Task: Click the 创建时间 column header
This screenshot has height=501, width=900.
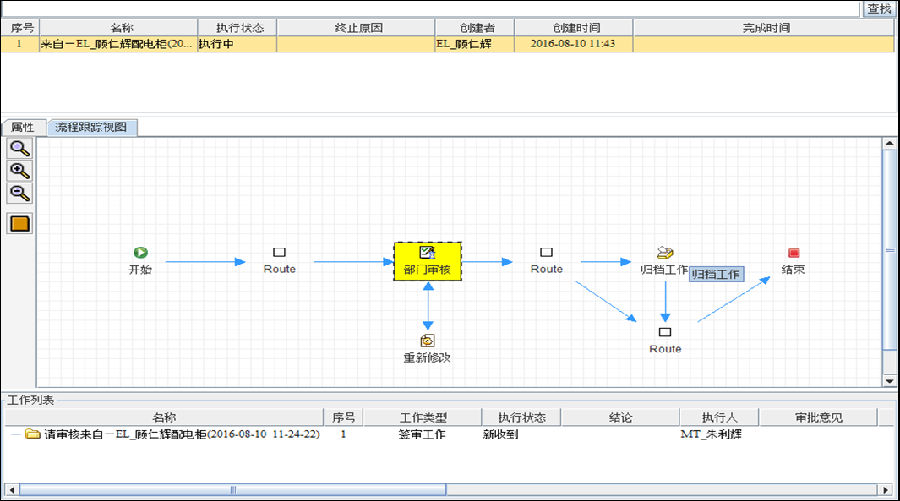Action: 574,28
